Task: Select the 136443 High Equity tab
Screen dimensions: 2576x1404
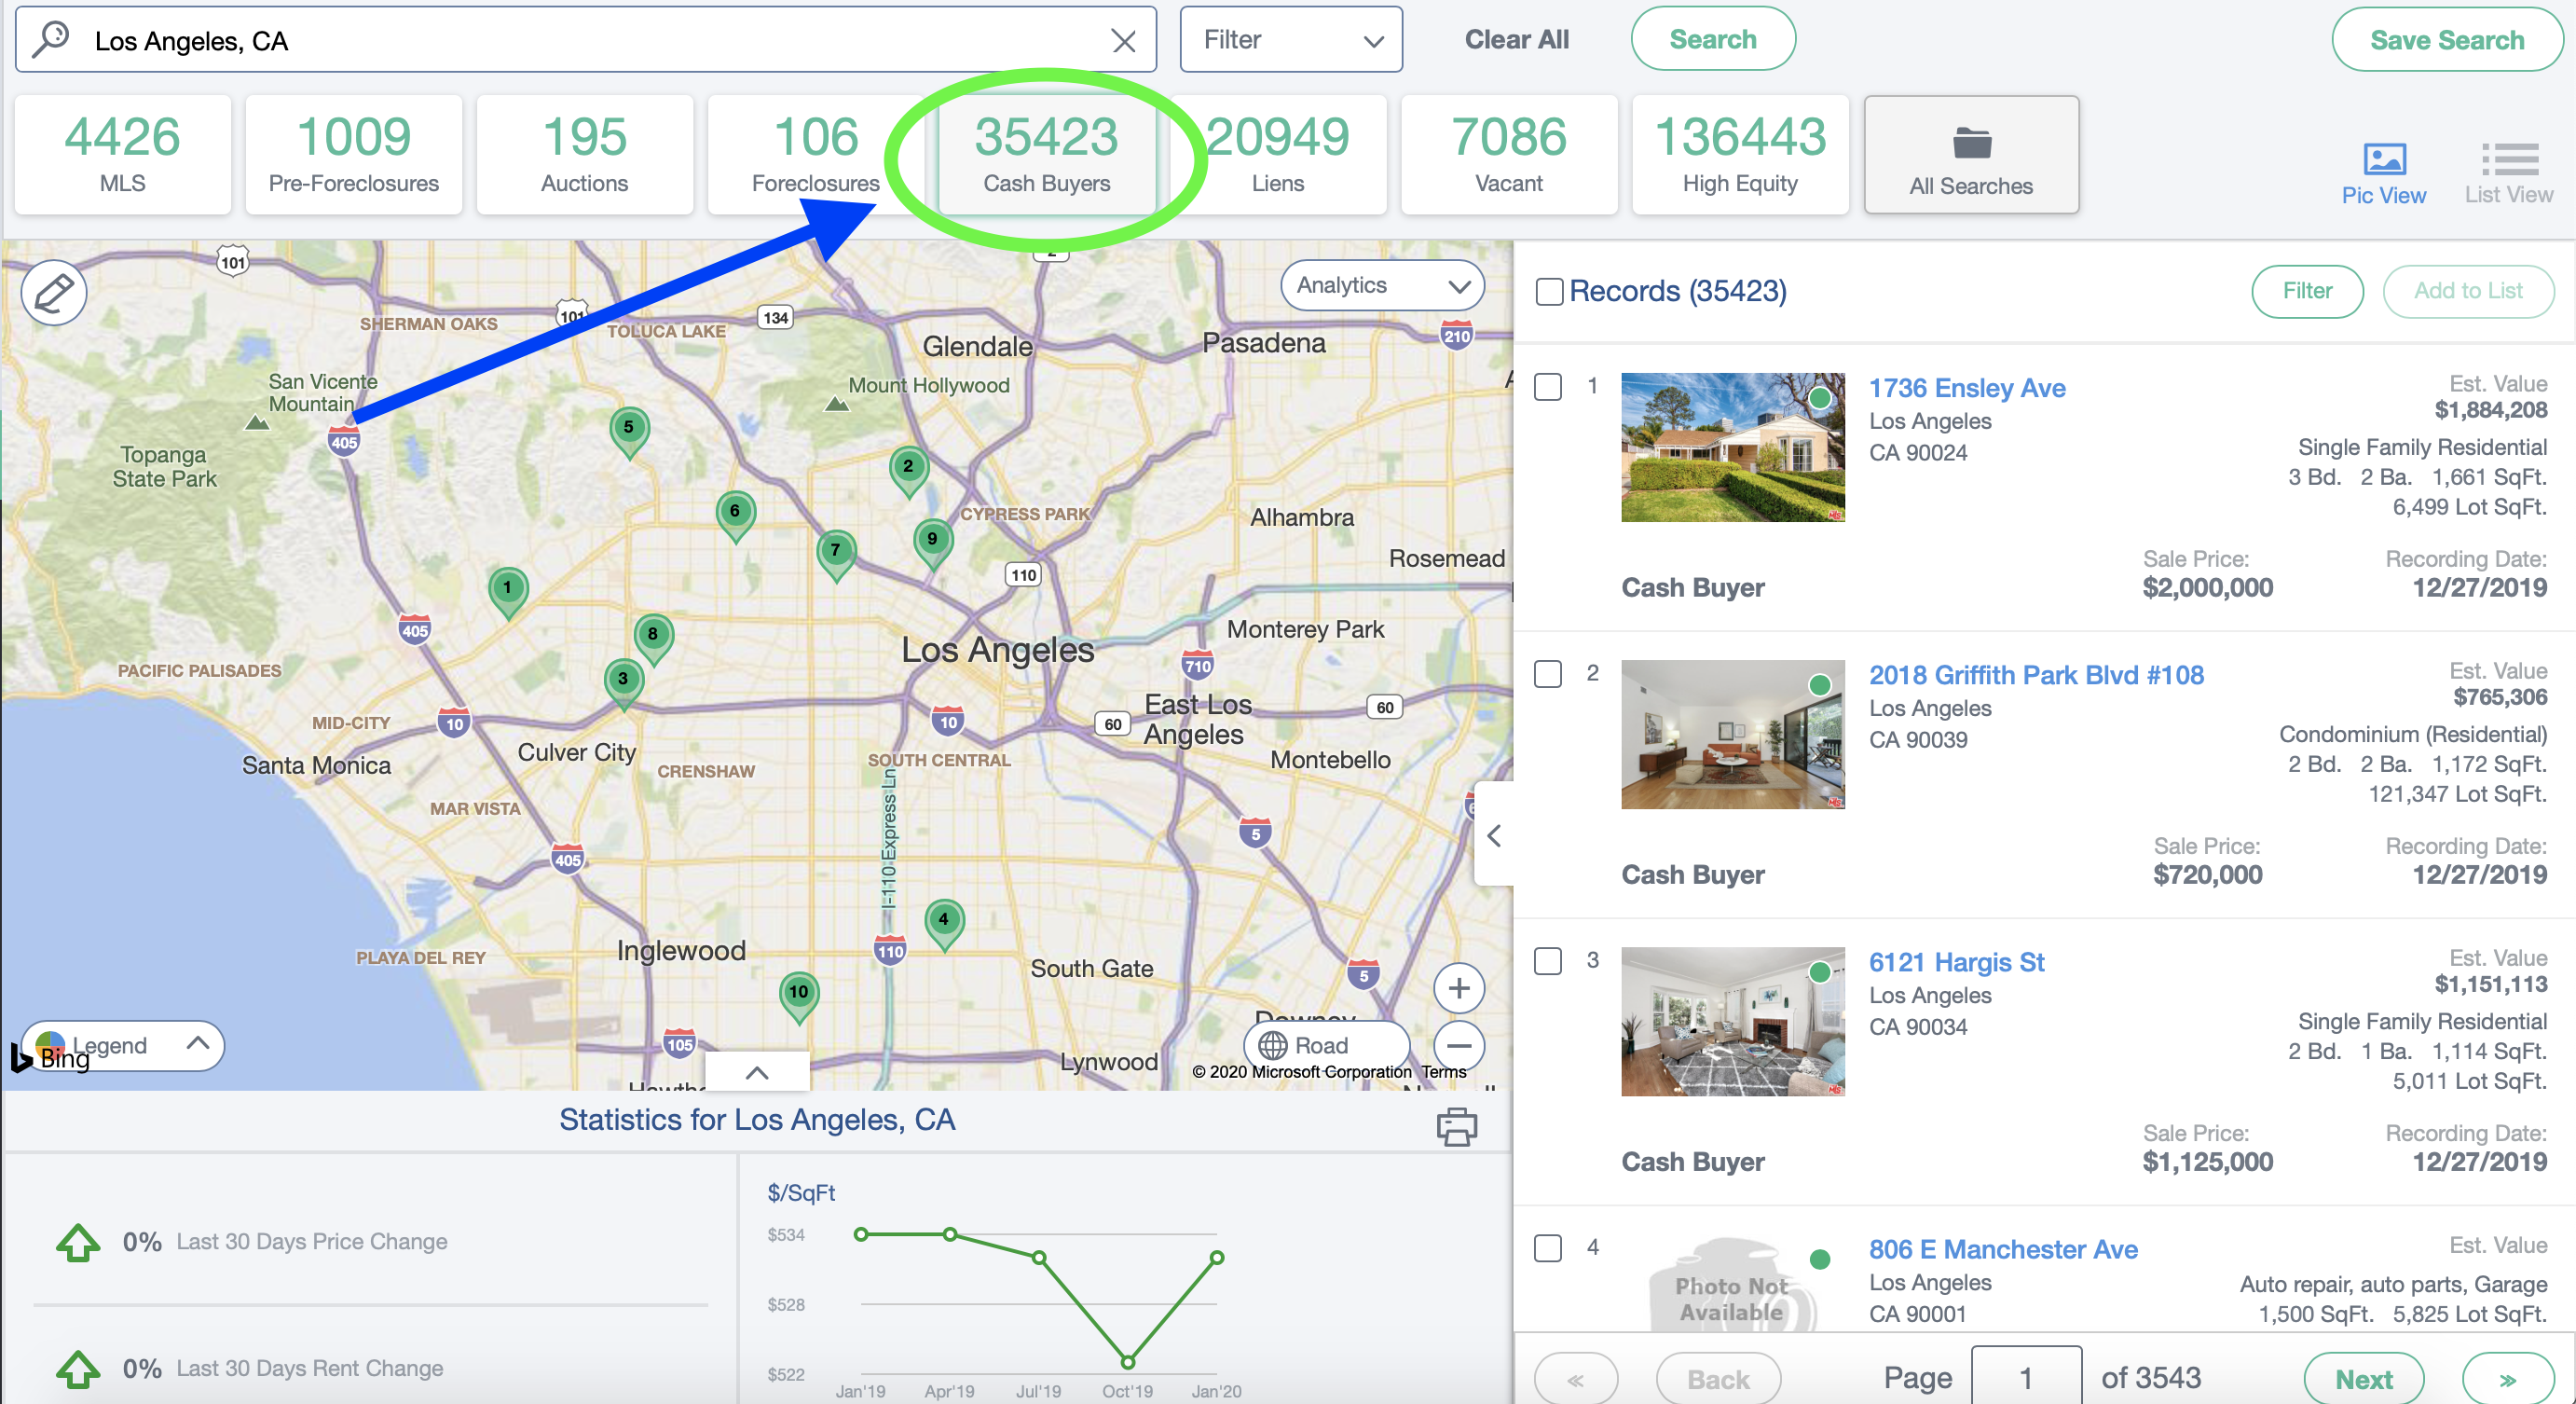Action: tap(1740, 154)
